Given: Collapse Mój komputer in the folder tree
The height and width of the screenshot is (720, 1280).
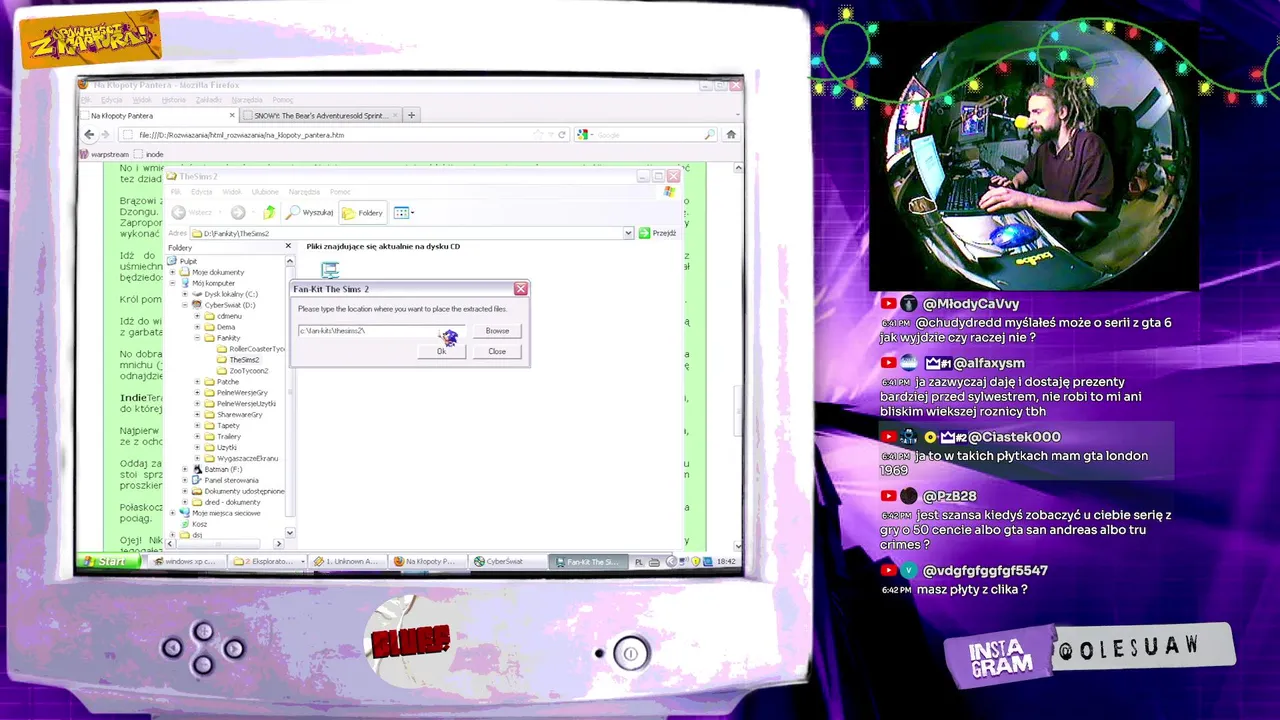Looking at the screenshot, I should pos(172,283).
